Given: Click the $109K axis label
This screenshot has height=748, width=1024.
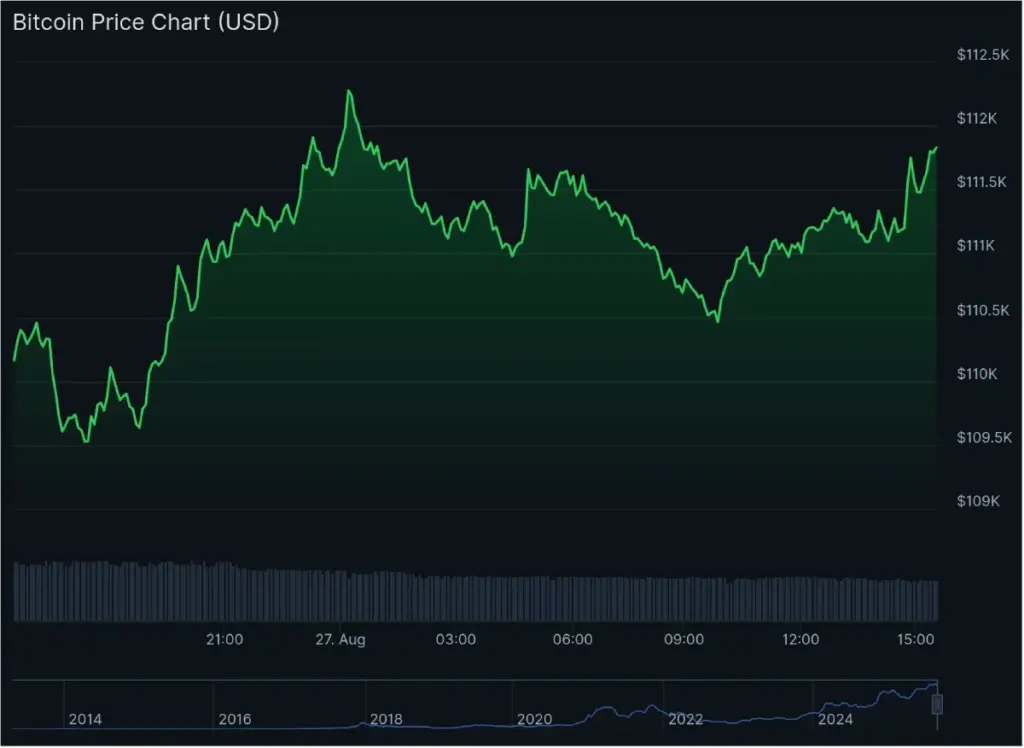Looking at the screenshot, I should 978,501.
